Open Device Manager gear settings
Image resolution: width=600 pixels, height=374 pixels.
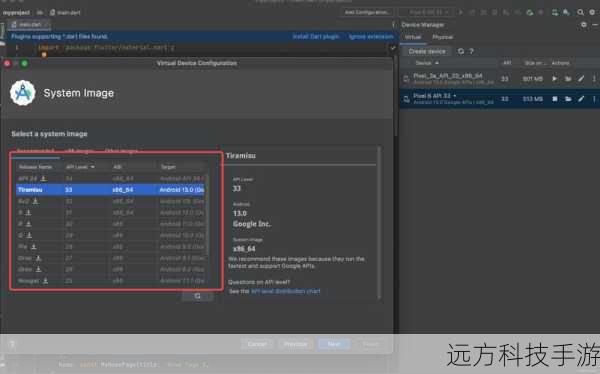coord(583,25)
